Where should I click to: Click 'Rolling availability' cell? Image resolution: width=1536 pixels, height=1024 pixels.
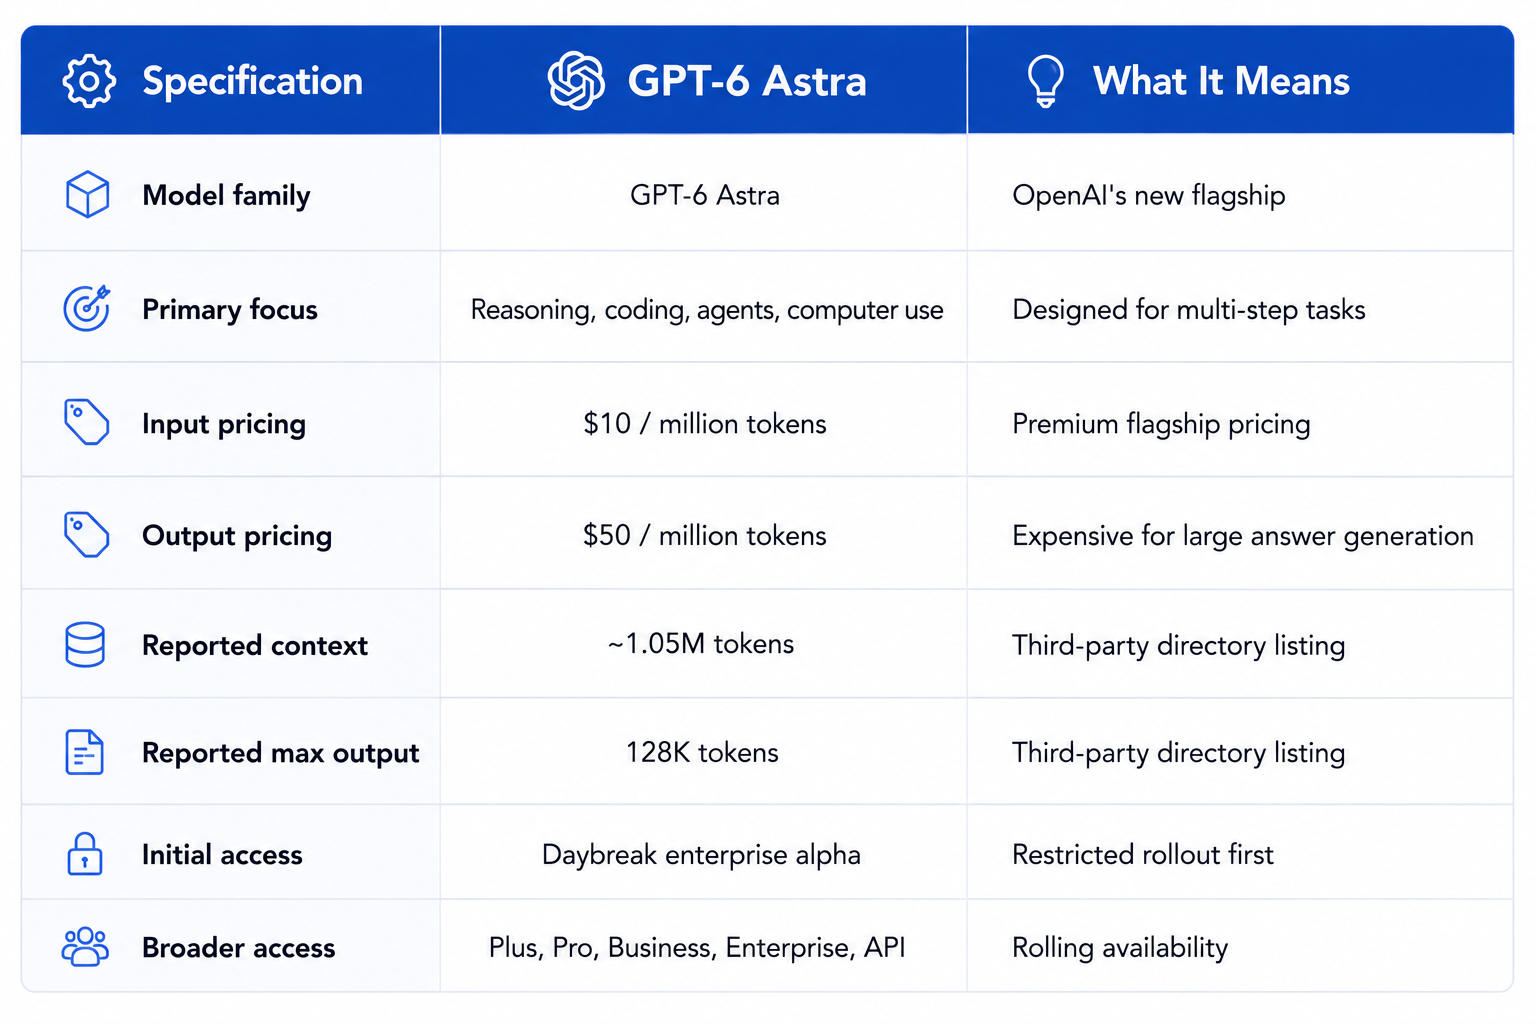click(x=1120, y=948)
